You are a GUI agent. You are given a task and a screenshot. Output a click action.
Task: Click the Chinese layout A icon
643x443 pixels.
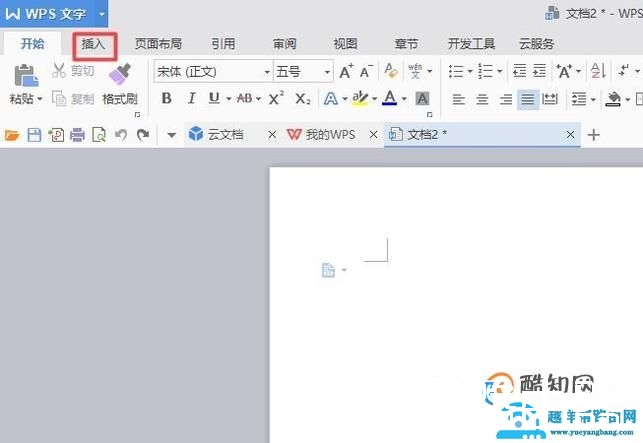[x=564, y=71]
